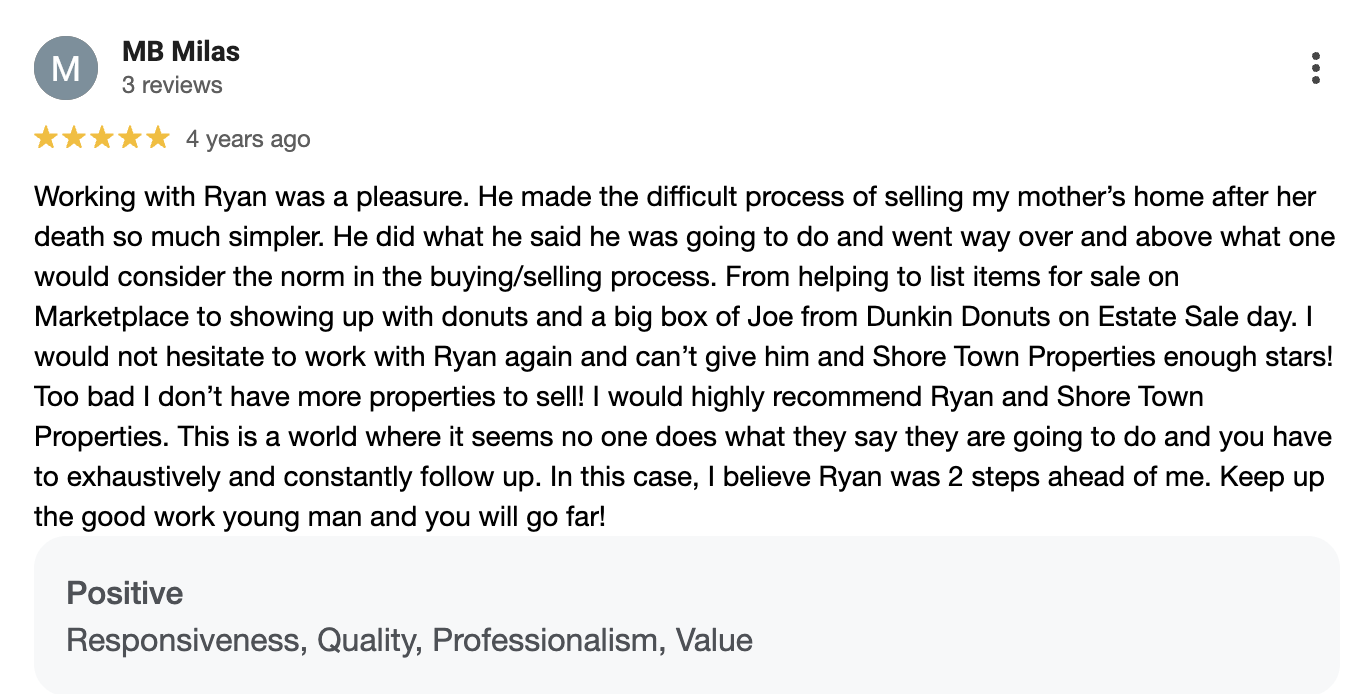Select the fourth gold rating star
Screen dimensions: 1356x694
click(x=131, y=138)
